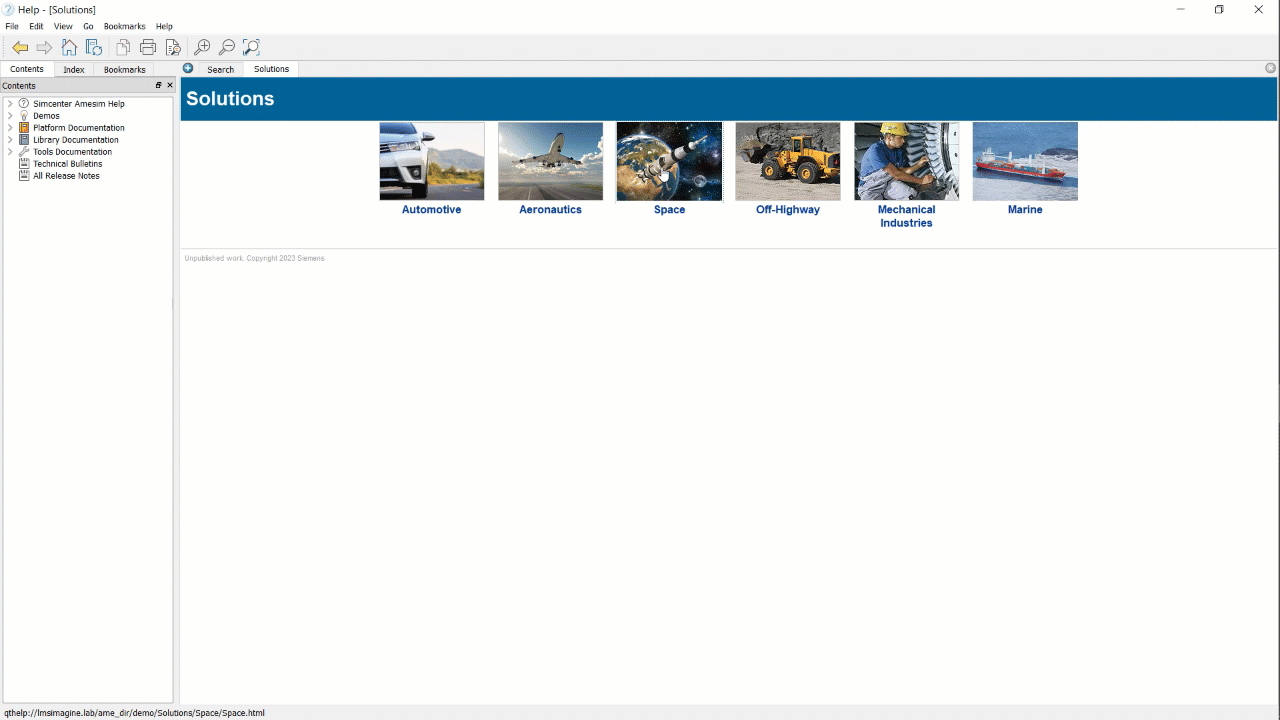1280x720 pixels.
Task: Click the Zoom out magnifier icon
Action: [x=227, y=47]
